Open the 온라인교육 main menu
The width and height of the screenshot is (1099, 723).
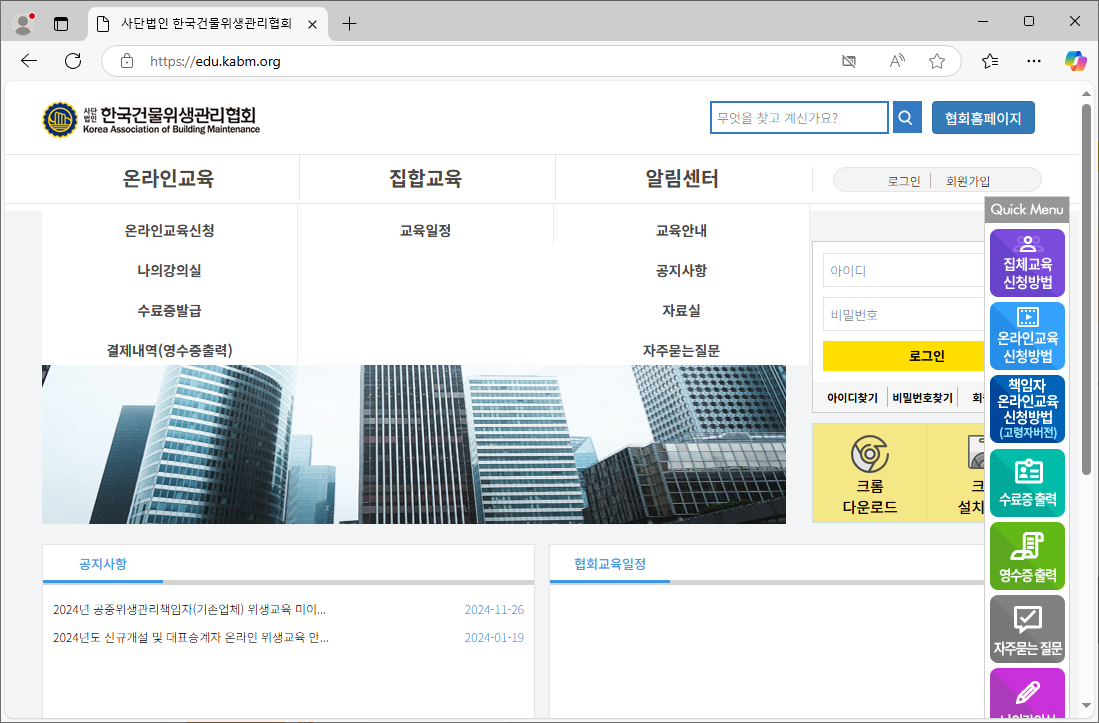pos(168,178)
